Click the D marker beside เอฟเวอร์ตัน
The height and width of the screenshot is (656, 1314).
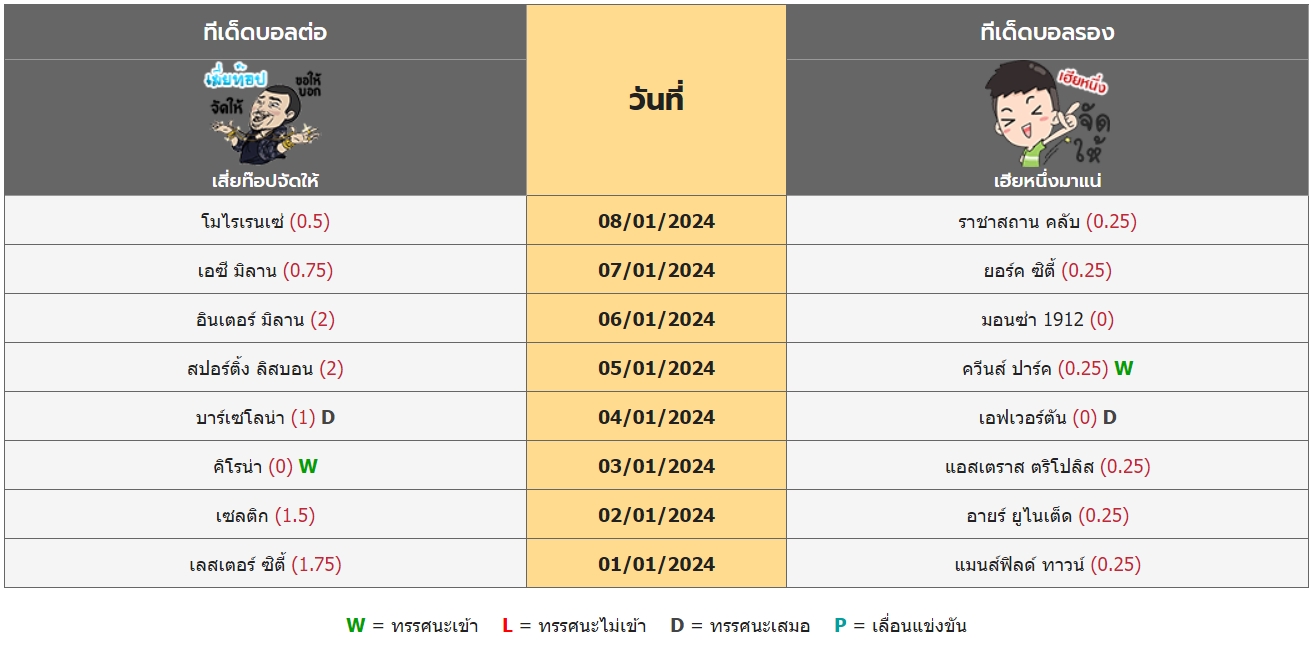(1110, 417)
